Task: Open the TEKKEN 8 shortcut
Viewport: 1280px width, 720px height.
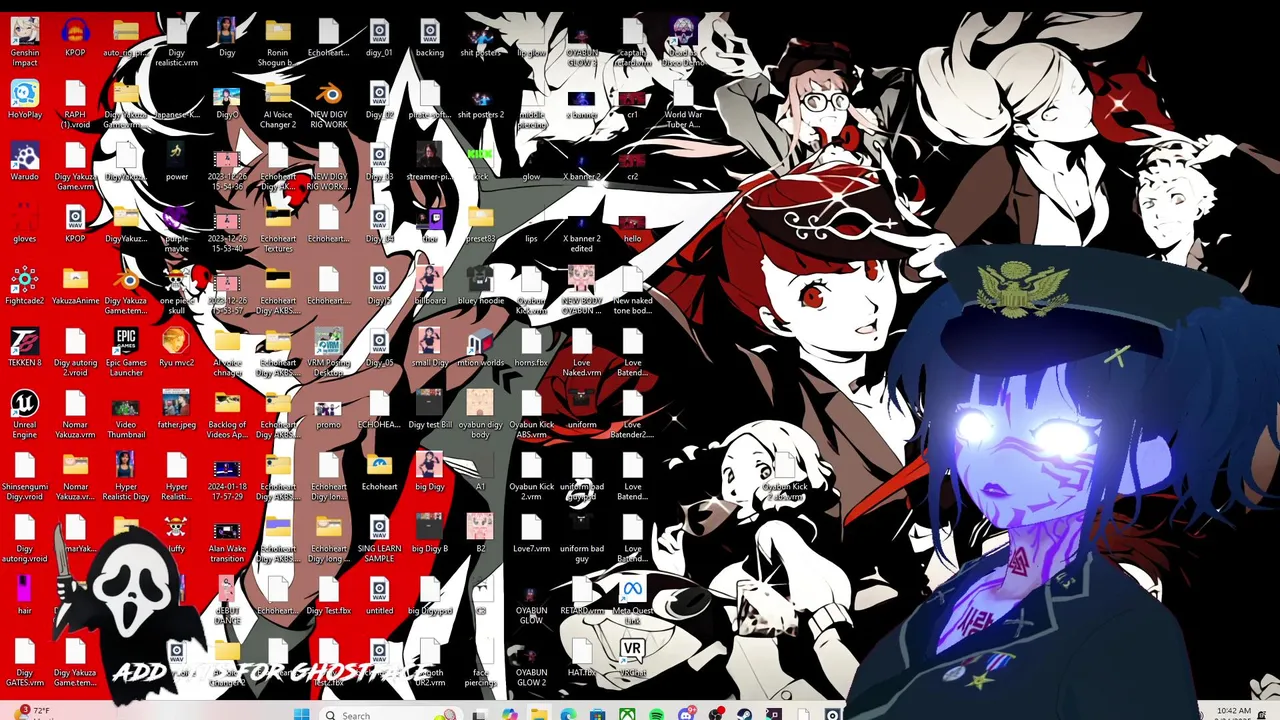Action: [x=25, y=348]
